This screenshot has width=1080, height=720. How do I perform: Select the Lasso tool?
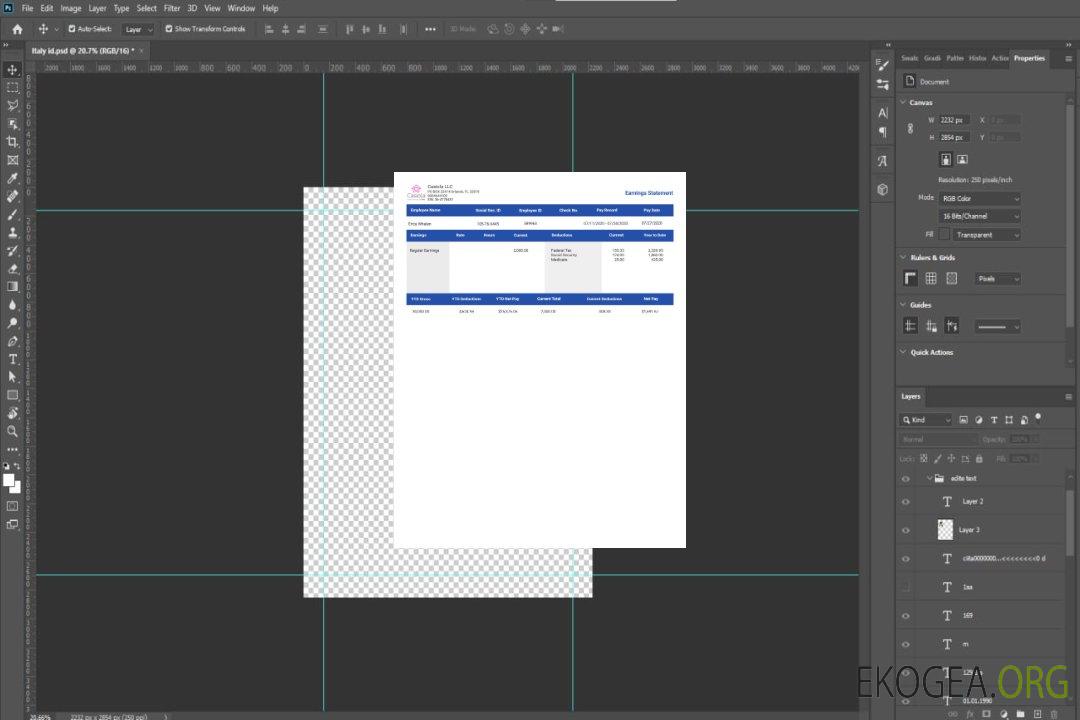[x=12, y=105]
